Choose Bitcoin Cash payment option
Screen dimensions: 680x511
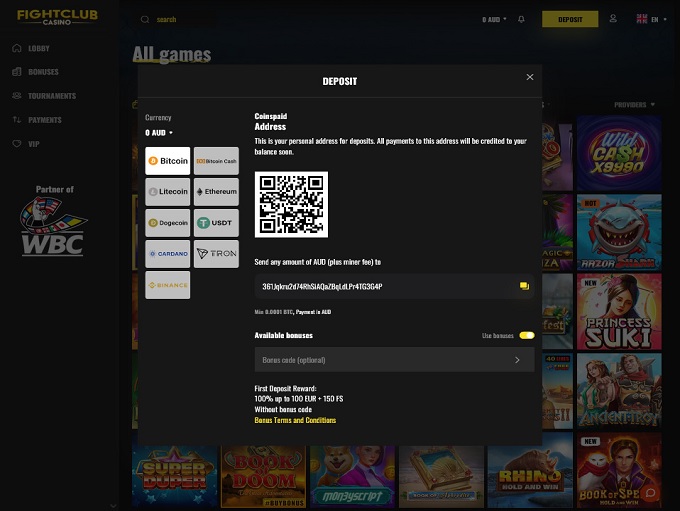click(216, 161)
